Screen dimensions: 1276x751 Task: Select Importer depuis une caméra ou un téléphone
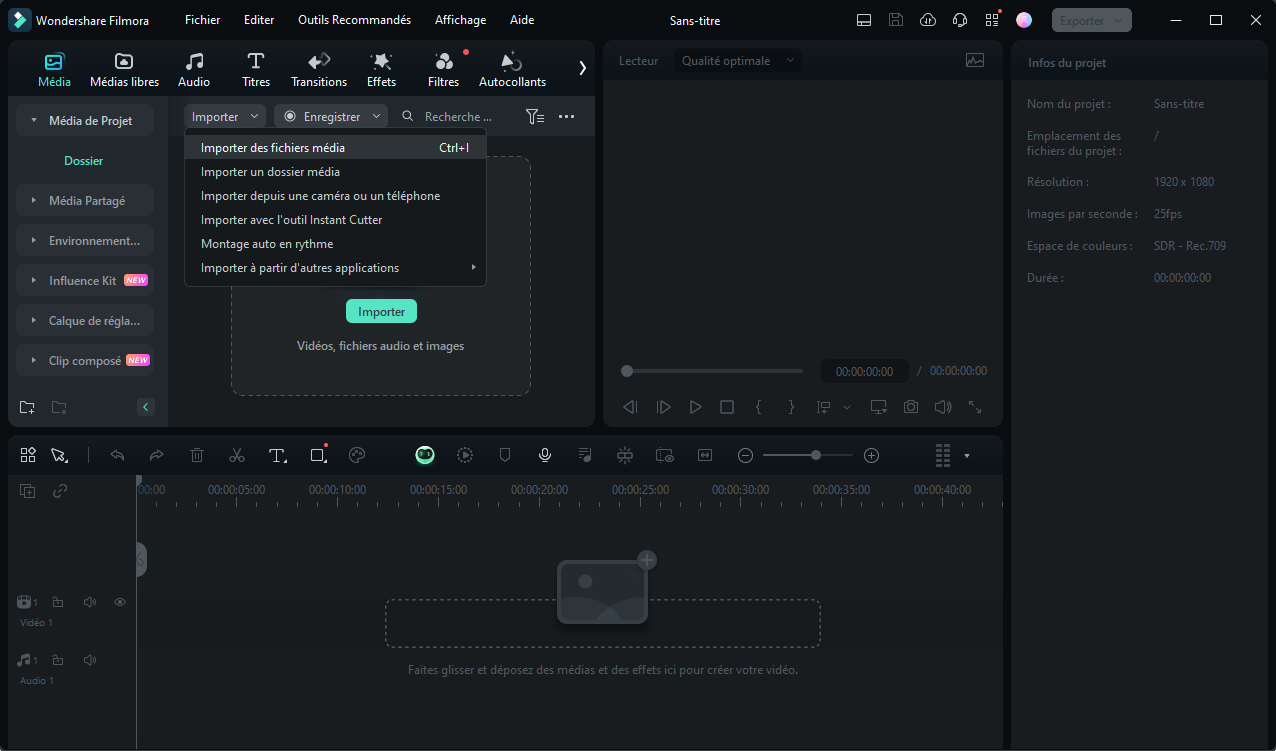(335, 196)
